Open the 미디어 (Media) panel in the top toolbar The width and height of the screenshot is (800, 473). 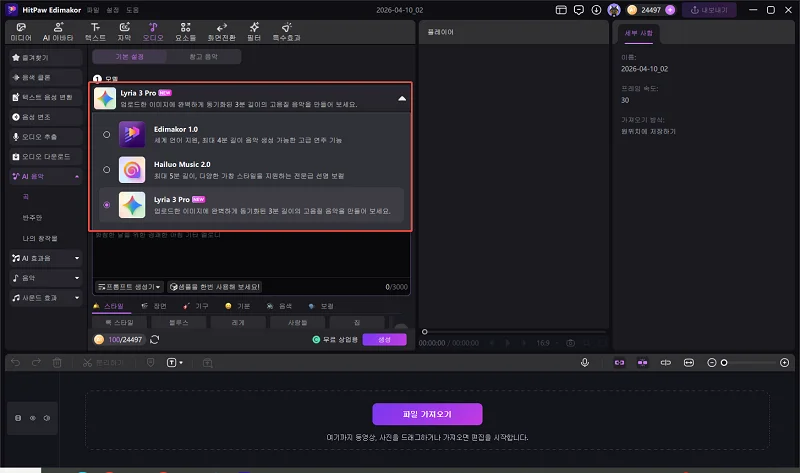[x=21, y=32]
